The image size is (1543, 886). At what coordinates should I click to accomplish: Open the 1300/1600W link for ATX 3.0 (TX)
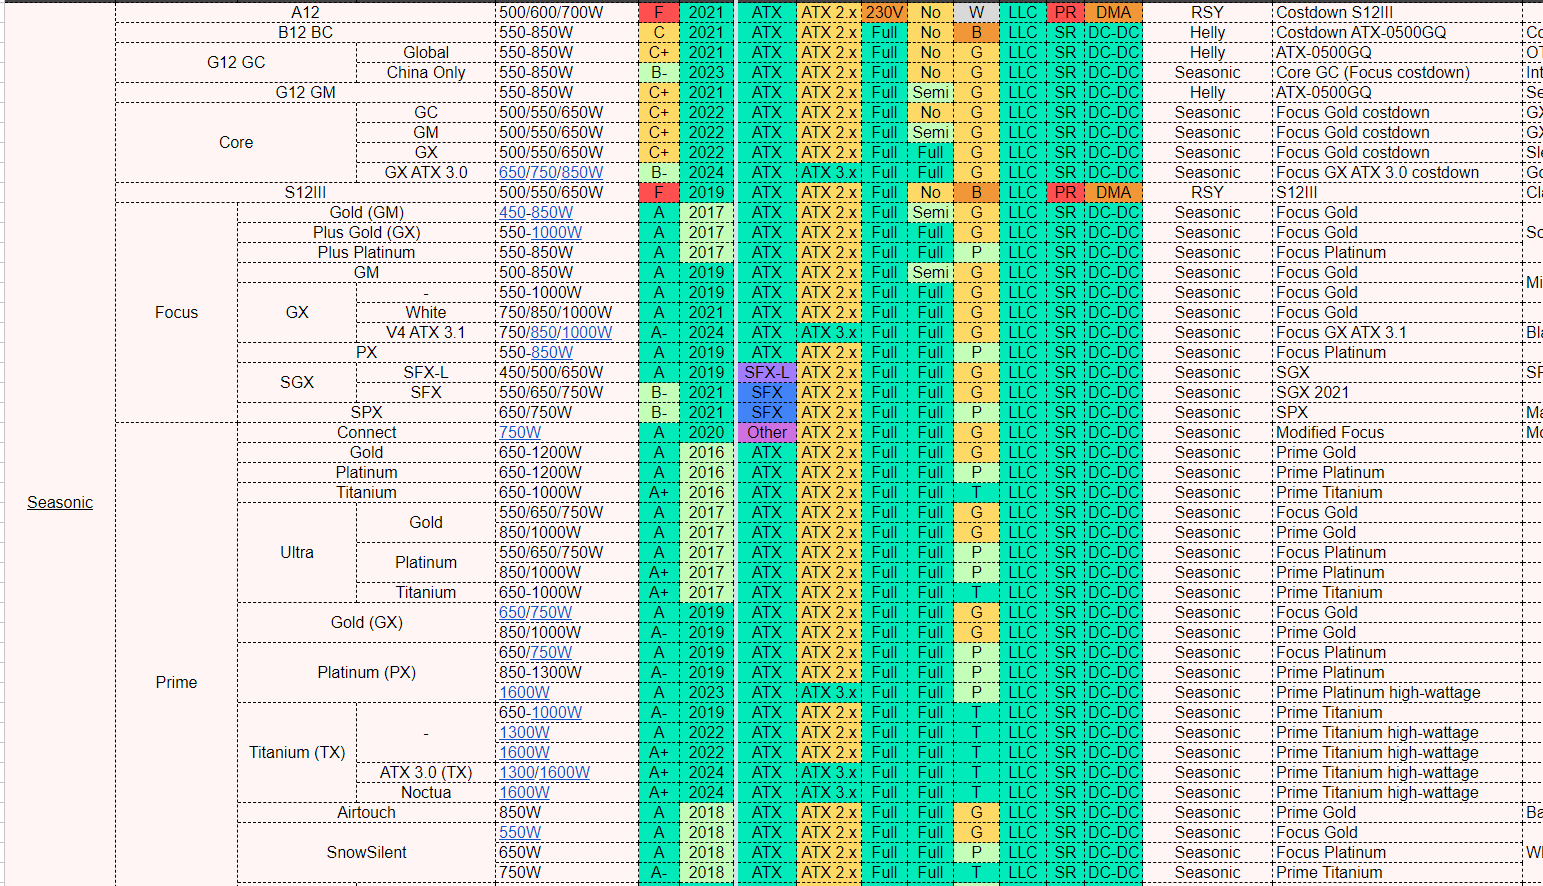pos(545,772)
